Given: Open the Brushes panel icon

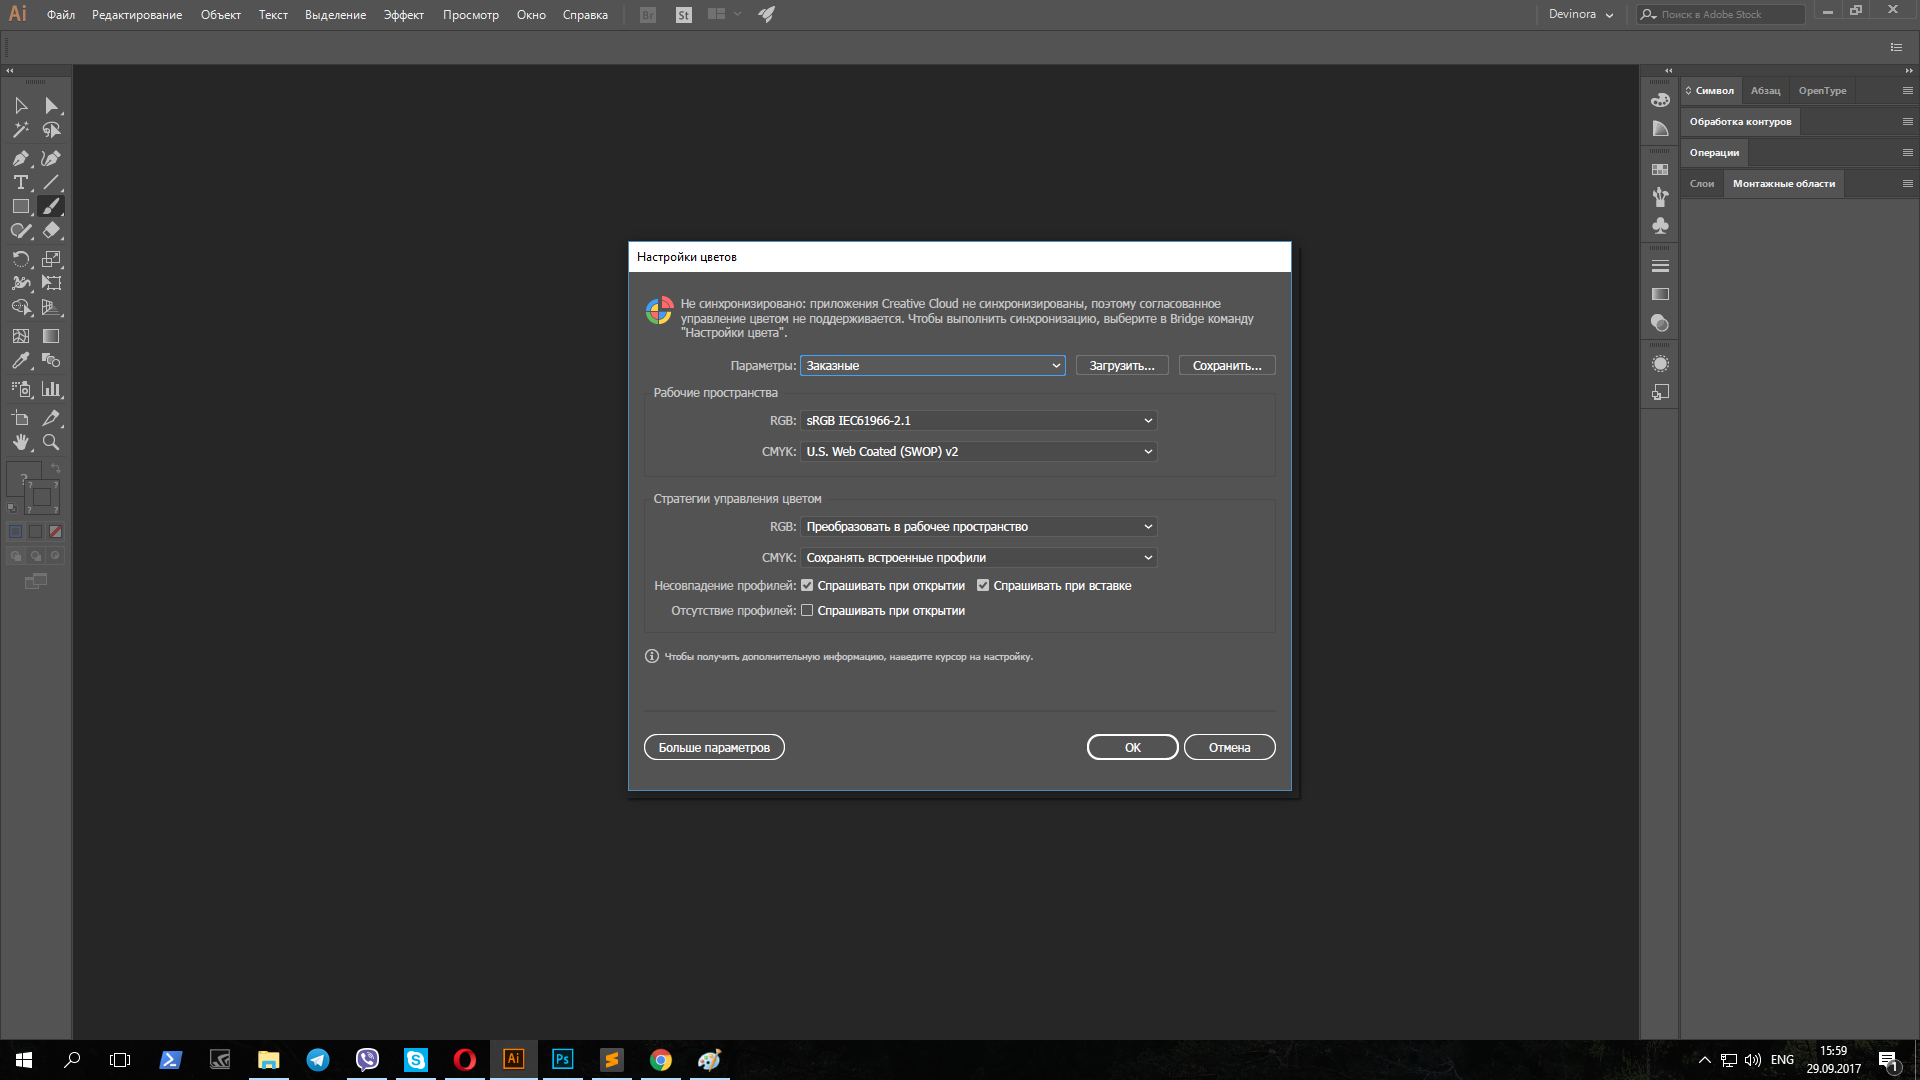Looking at the screenshot, I should [1660, 197].
